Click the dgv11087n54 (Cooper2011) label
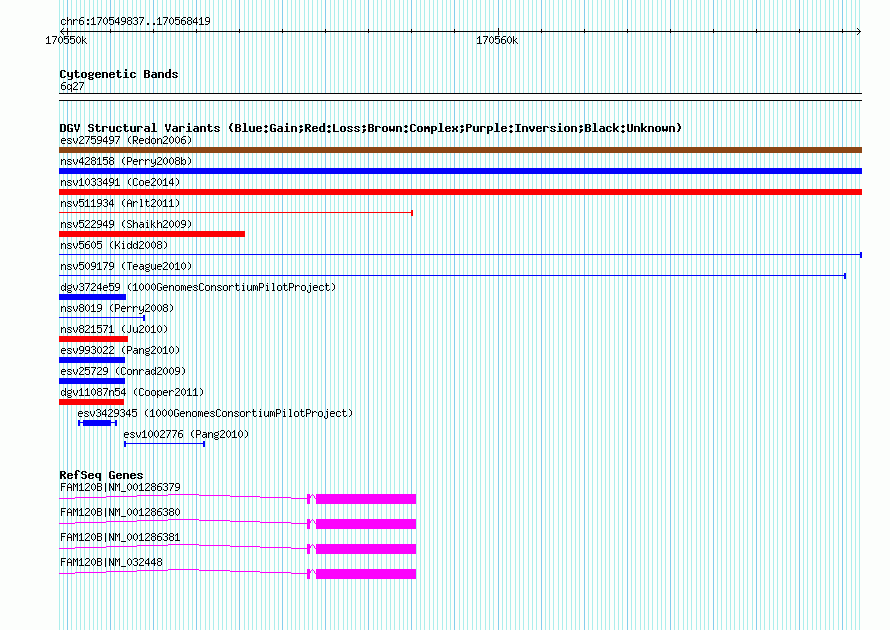This screenshot has height=630, width=890. 132,392
